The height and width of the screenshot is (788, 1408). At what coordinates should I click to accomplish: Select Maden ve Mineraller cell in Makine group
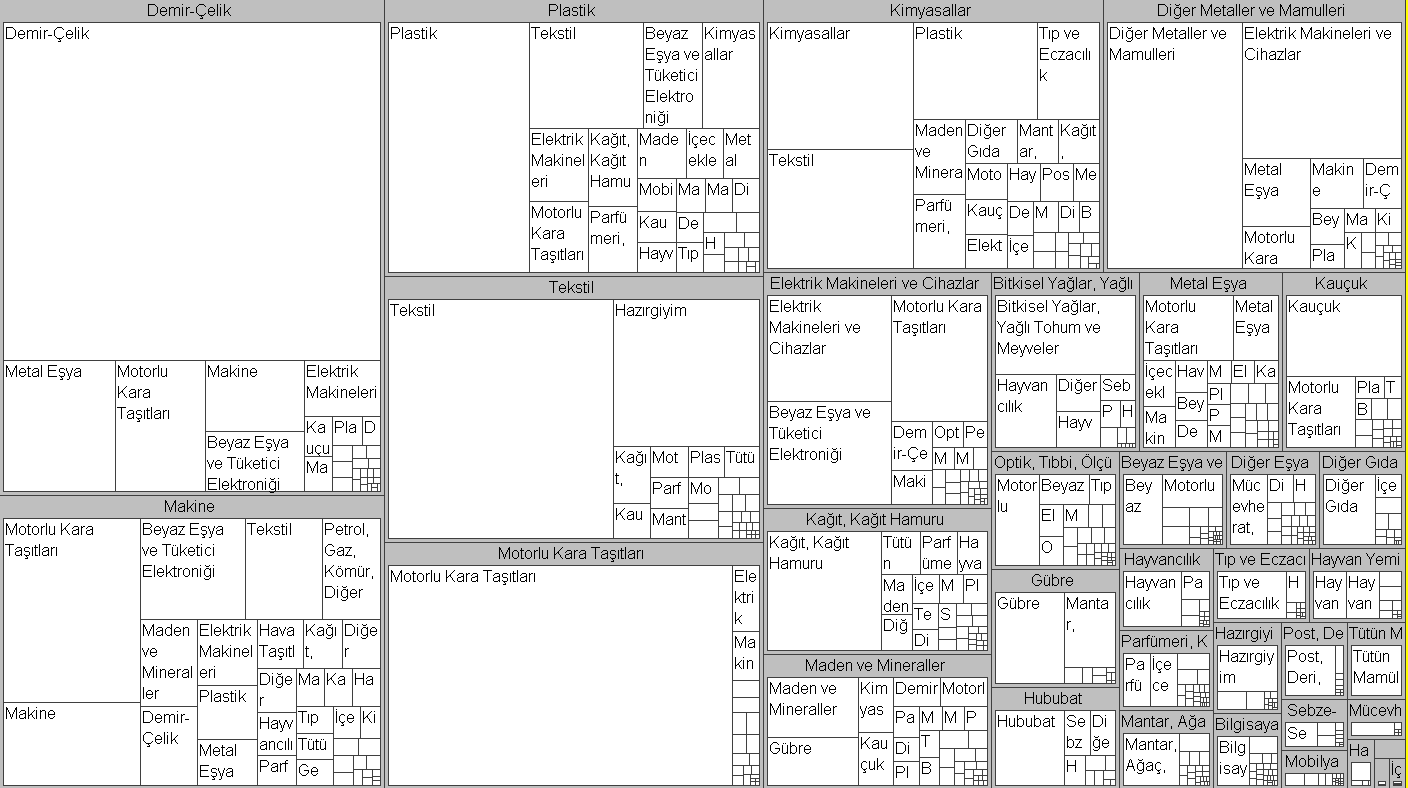168,663
